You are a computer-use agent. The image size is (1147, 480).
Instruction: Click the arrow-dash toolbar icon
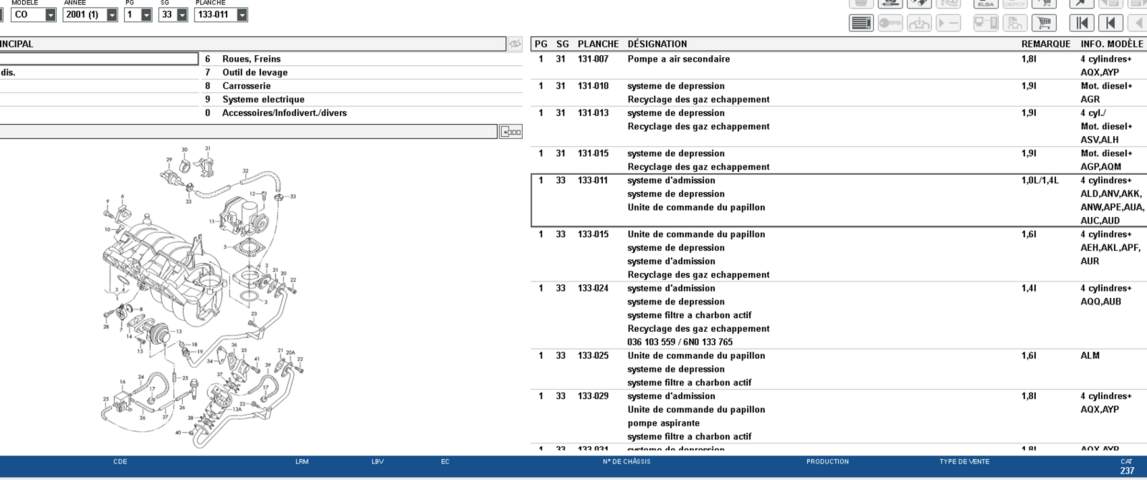pyautogui.click(x=948, y=23)
